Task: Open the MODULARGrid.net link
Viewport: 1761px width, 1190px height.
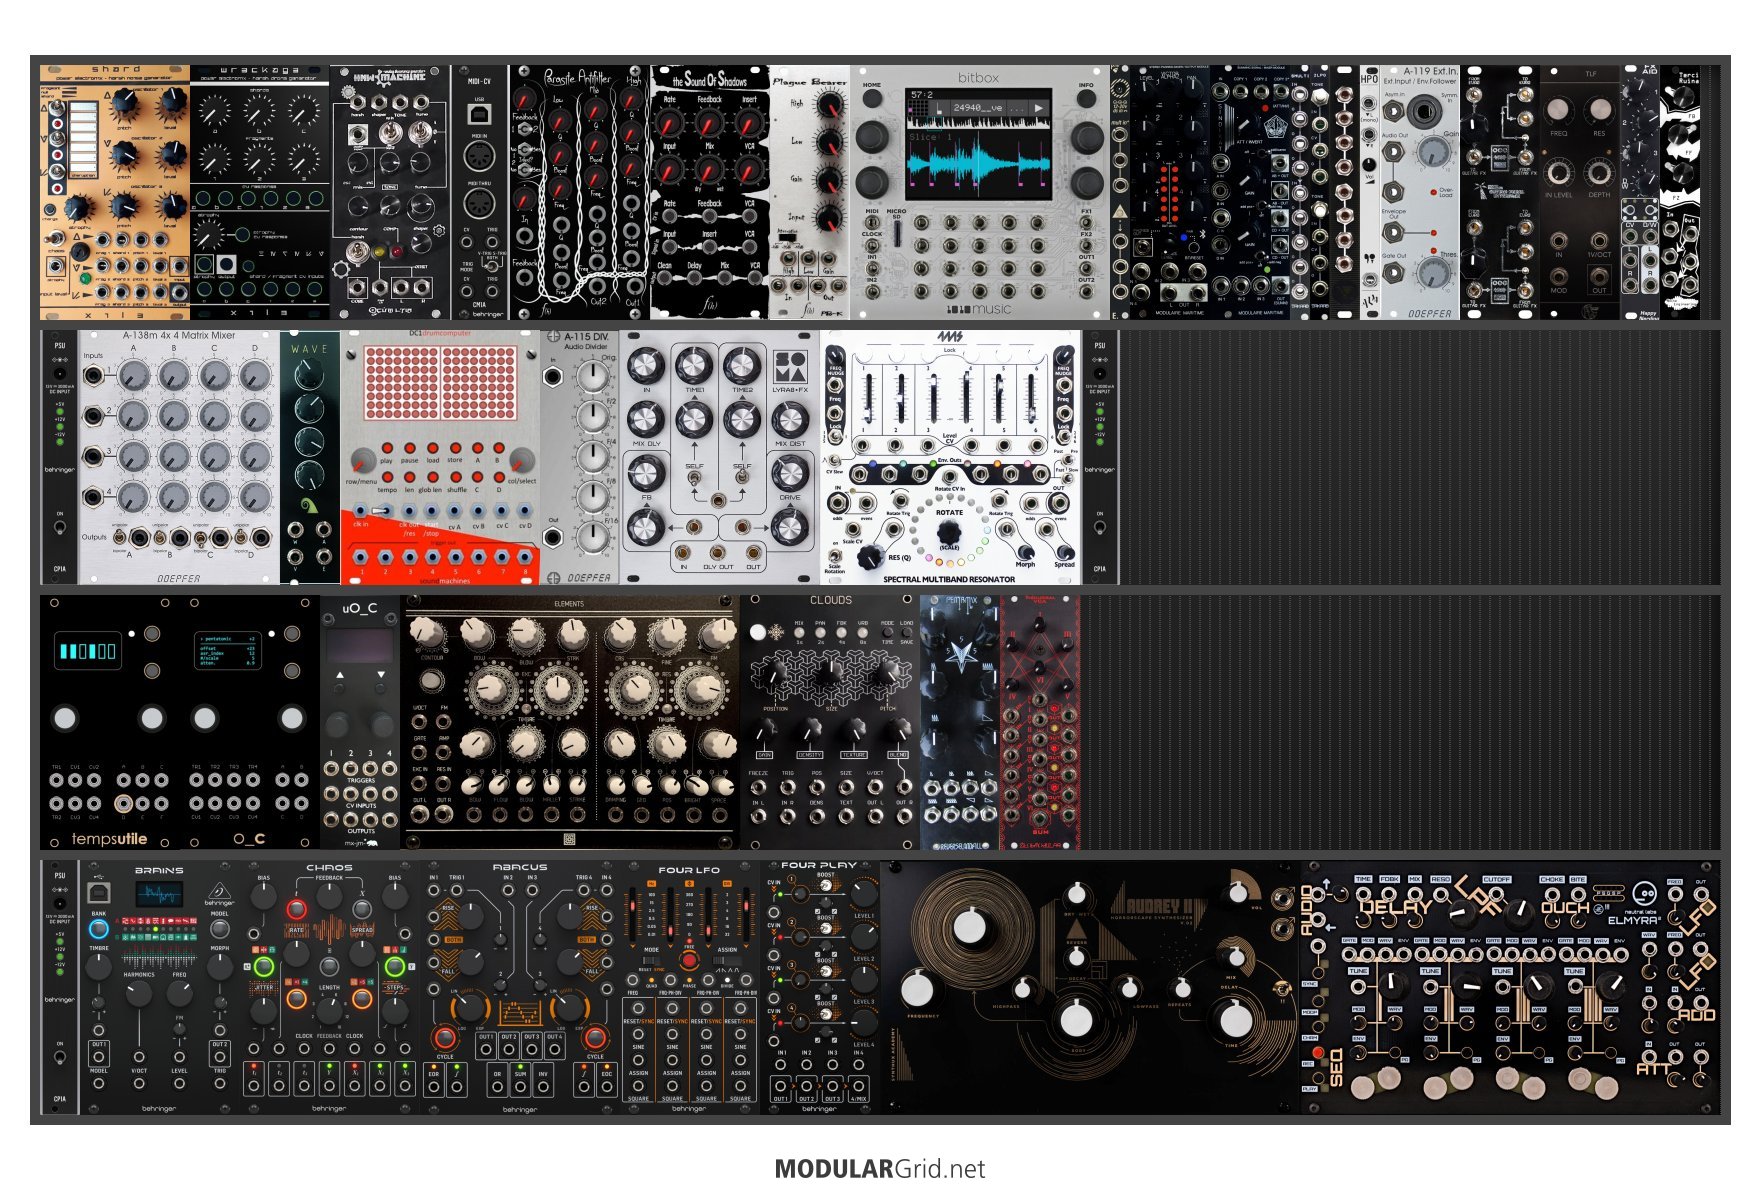Action: click(880, 1168)
